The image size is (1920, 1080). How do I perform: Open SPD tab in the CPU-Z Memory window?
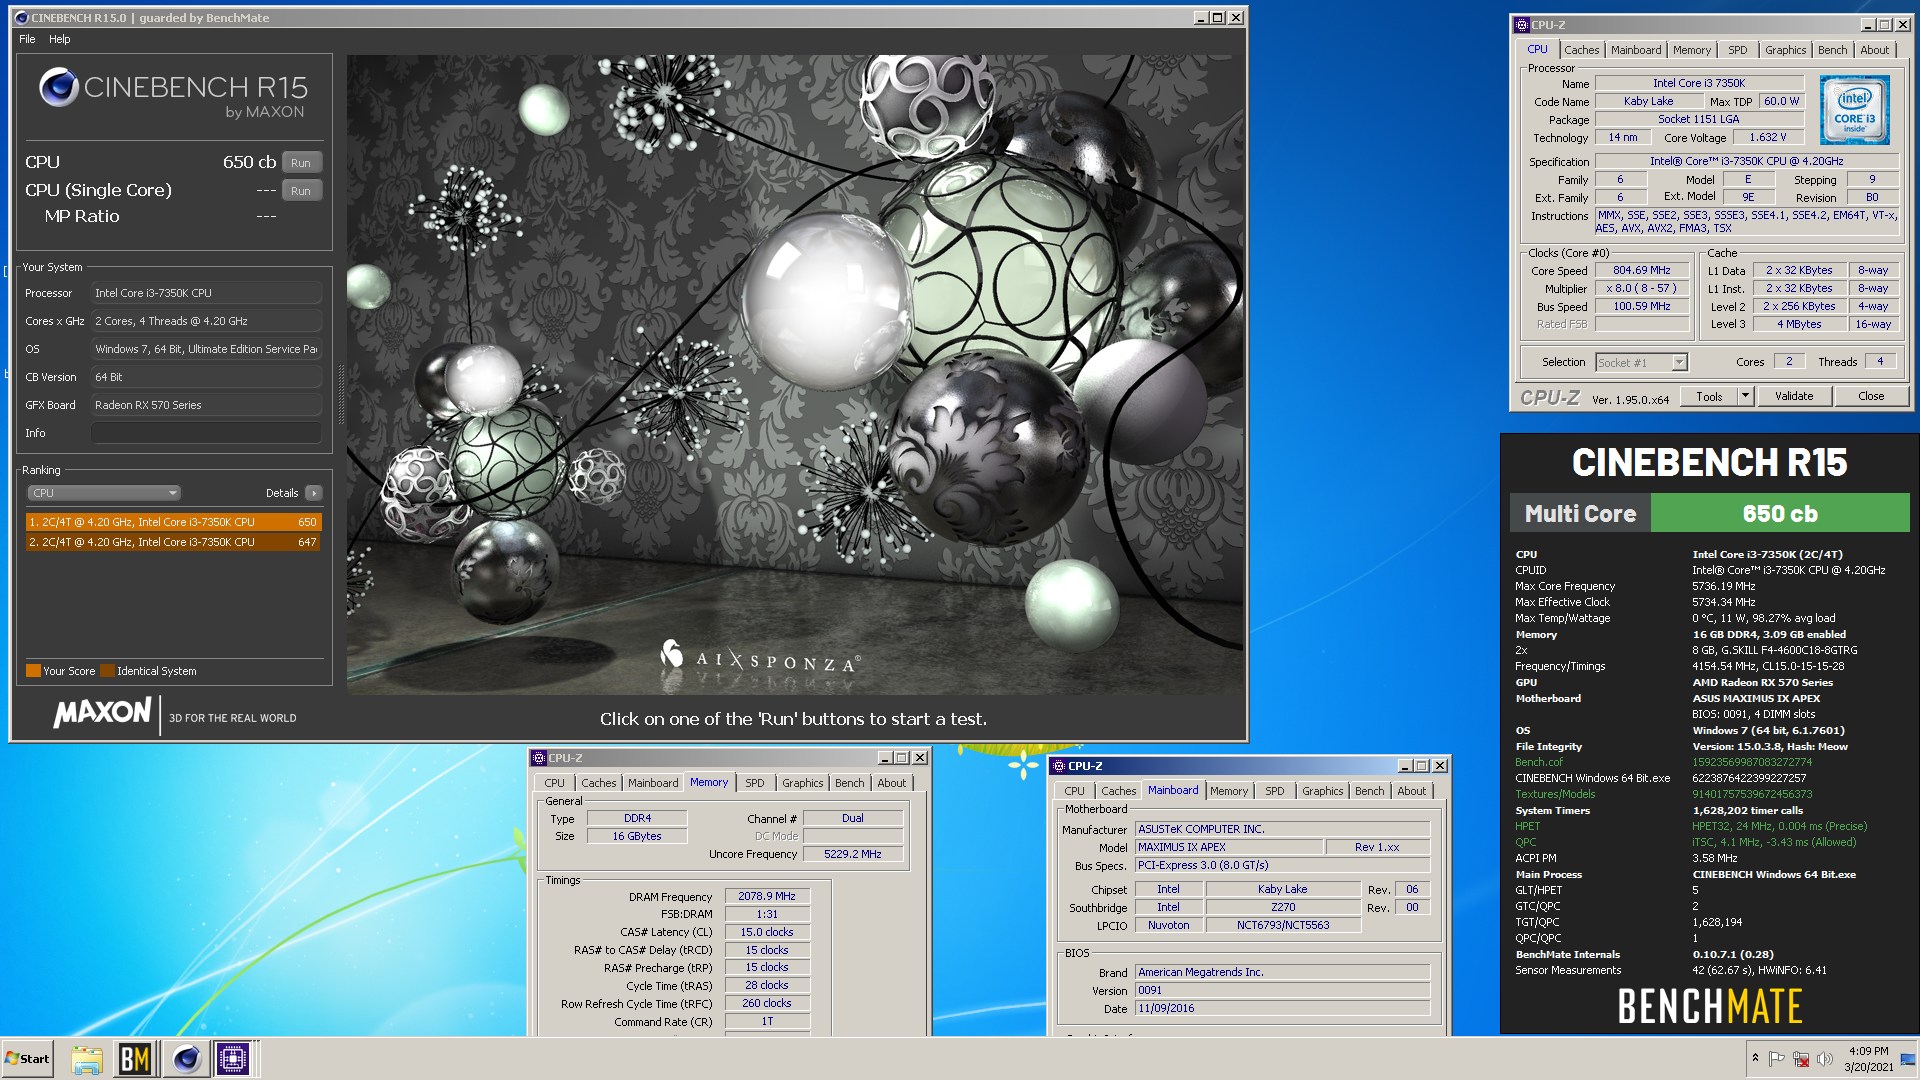coord(755,783)
